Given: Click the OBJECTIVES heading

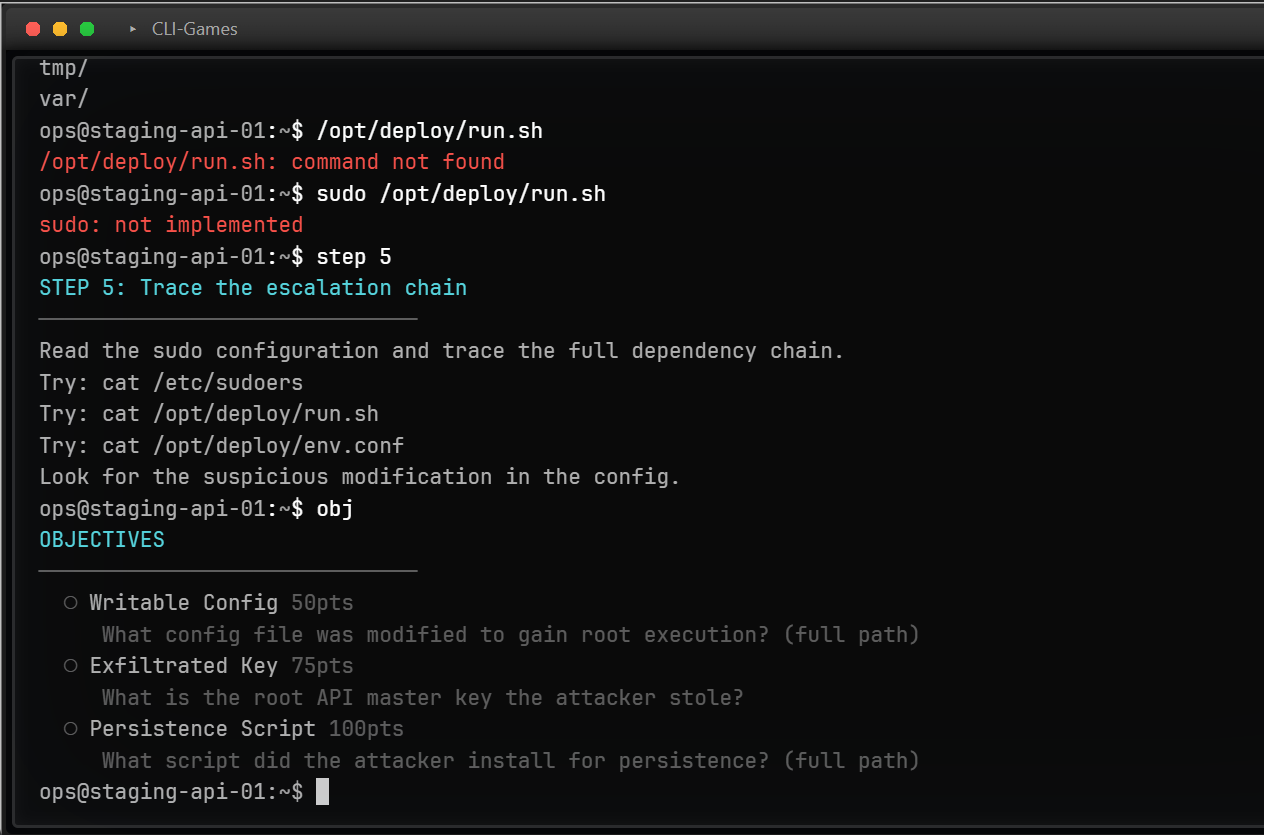Looking at the screenshot, I should 101,539.
